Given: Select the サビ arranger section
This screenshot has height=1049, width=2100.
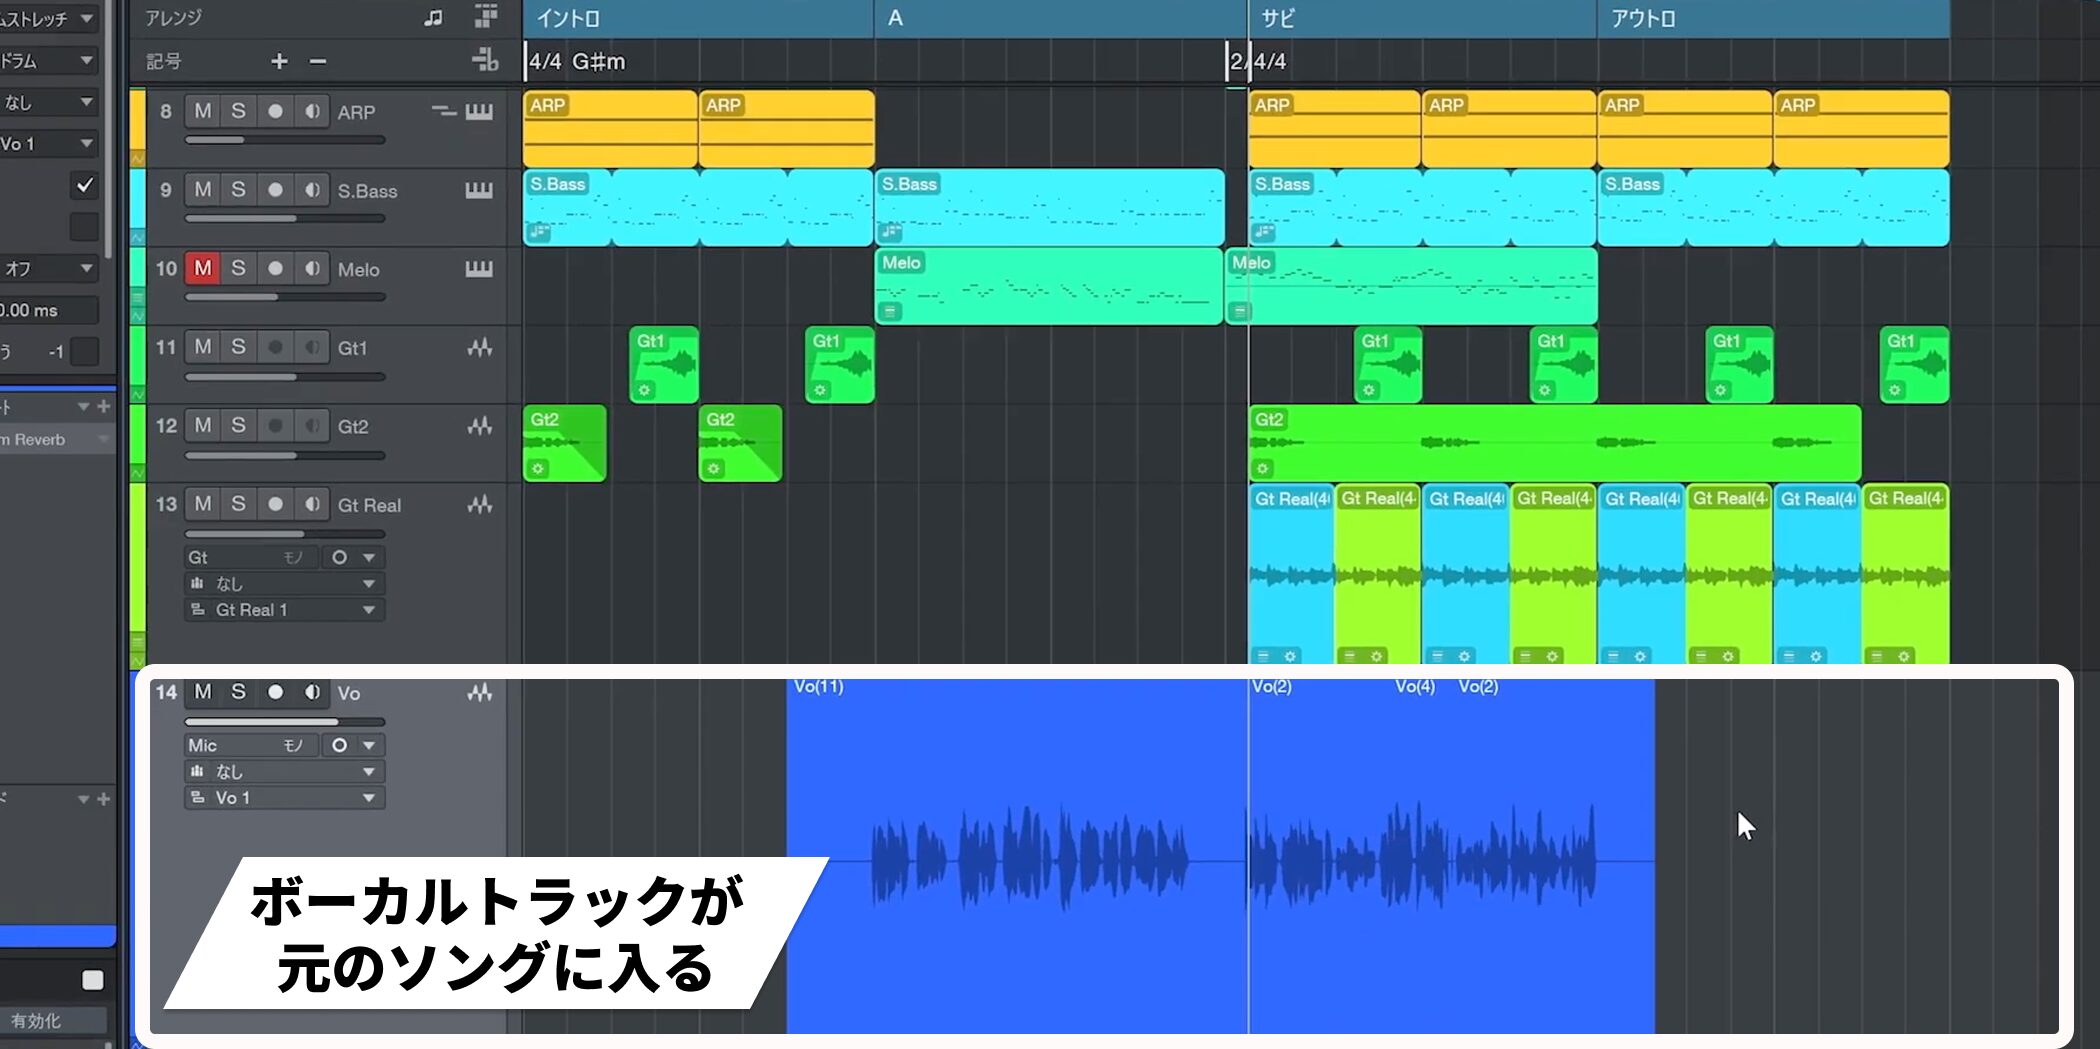Looking at the screenshot, I should coord(1420,18).
